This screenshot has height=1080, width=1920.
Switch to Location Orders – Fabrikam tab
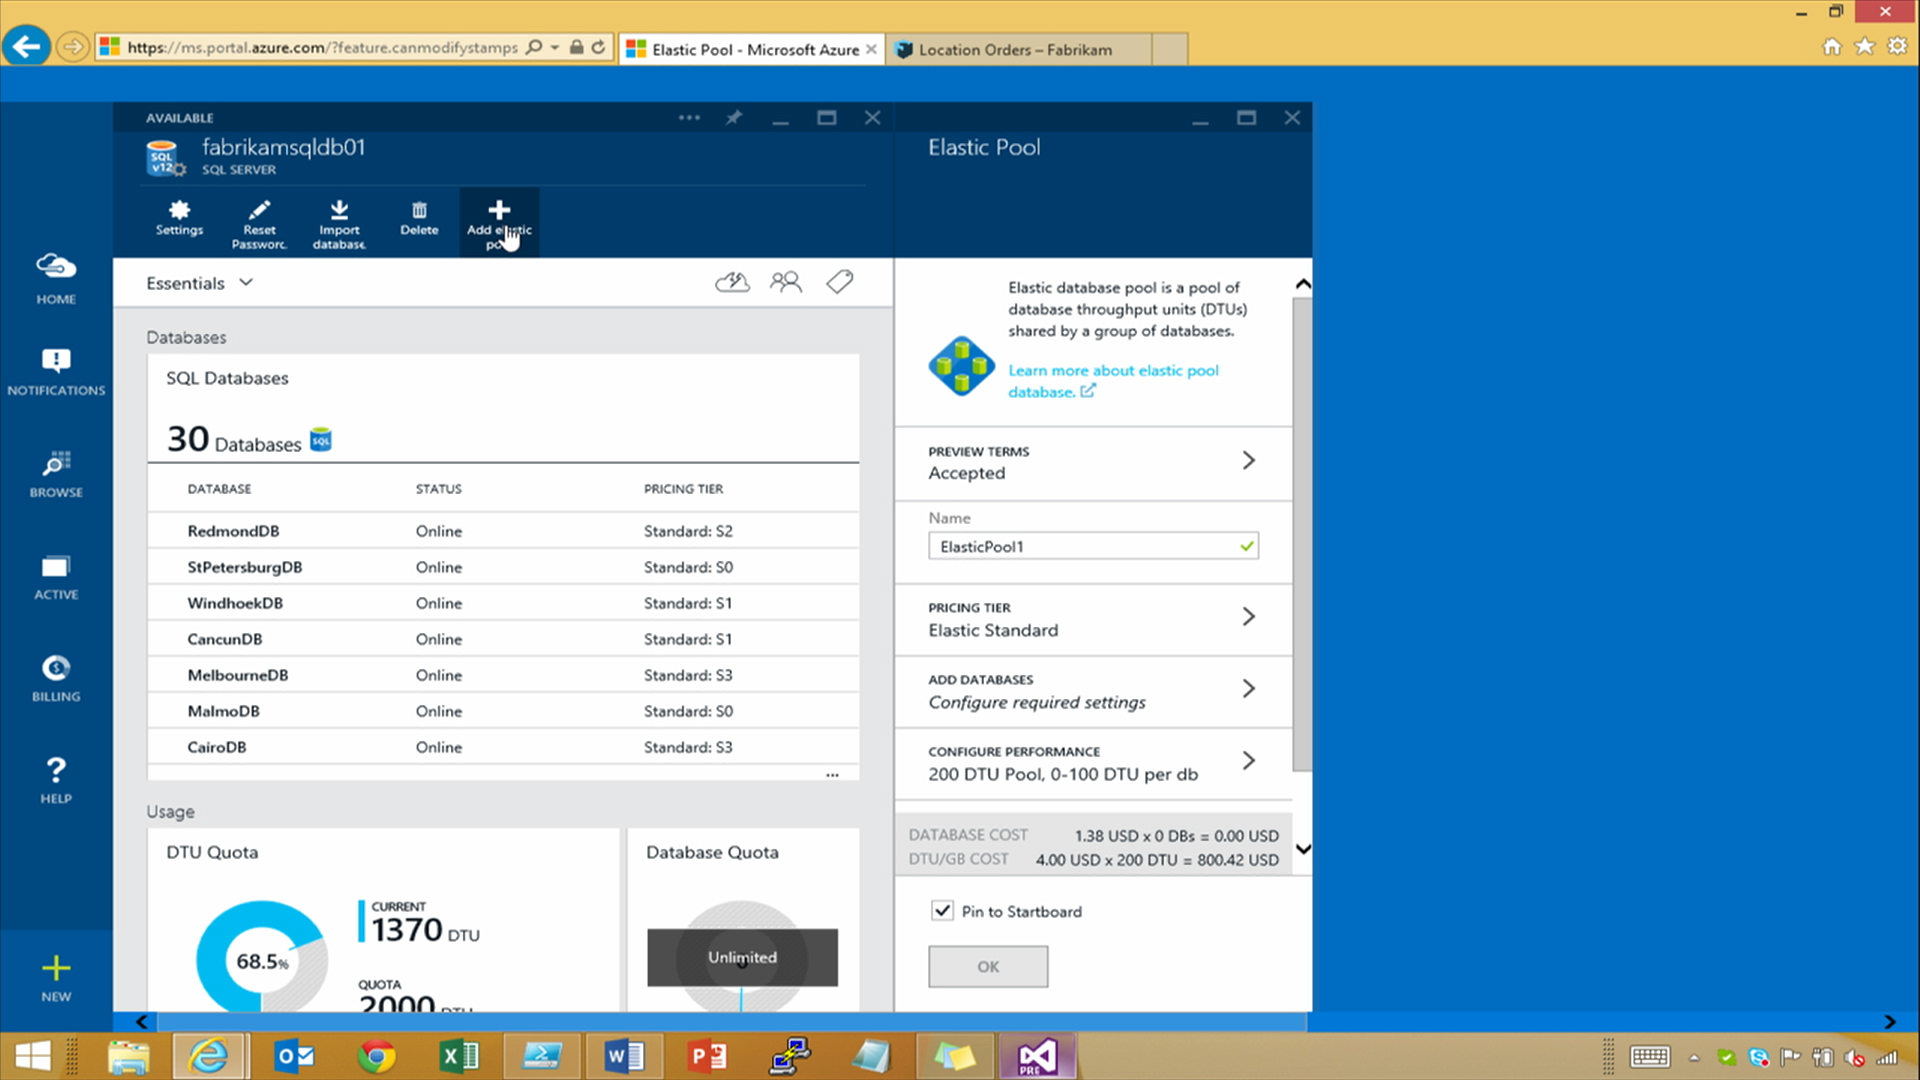pos(1015,49)
